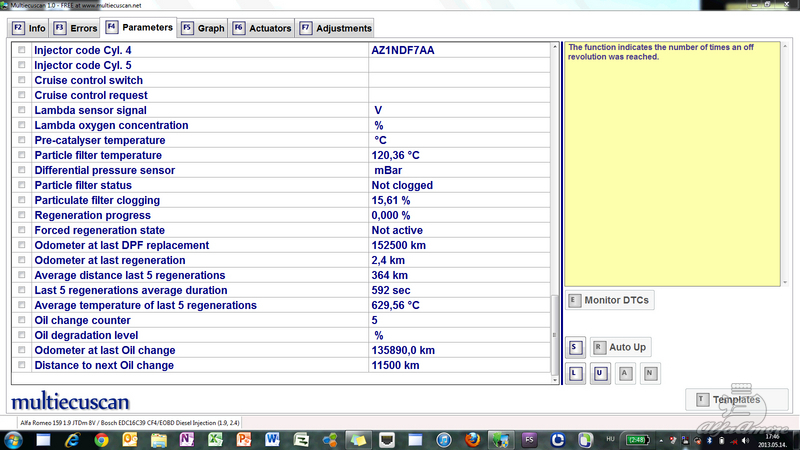Open the Graph tab
800x450 pixels.
203,28
